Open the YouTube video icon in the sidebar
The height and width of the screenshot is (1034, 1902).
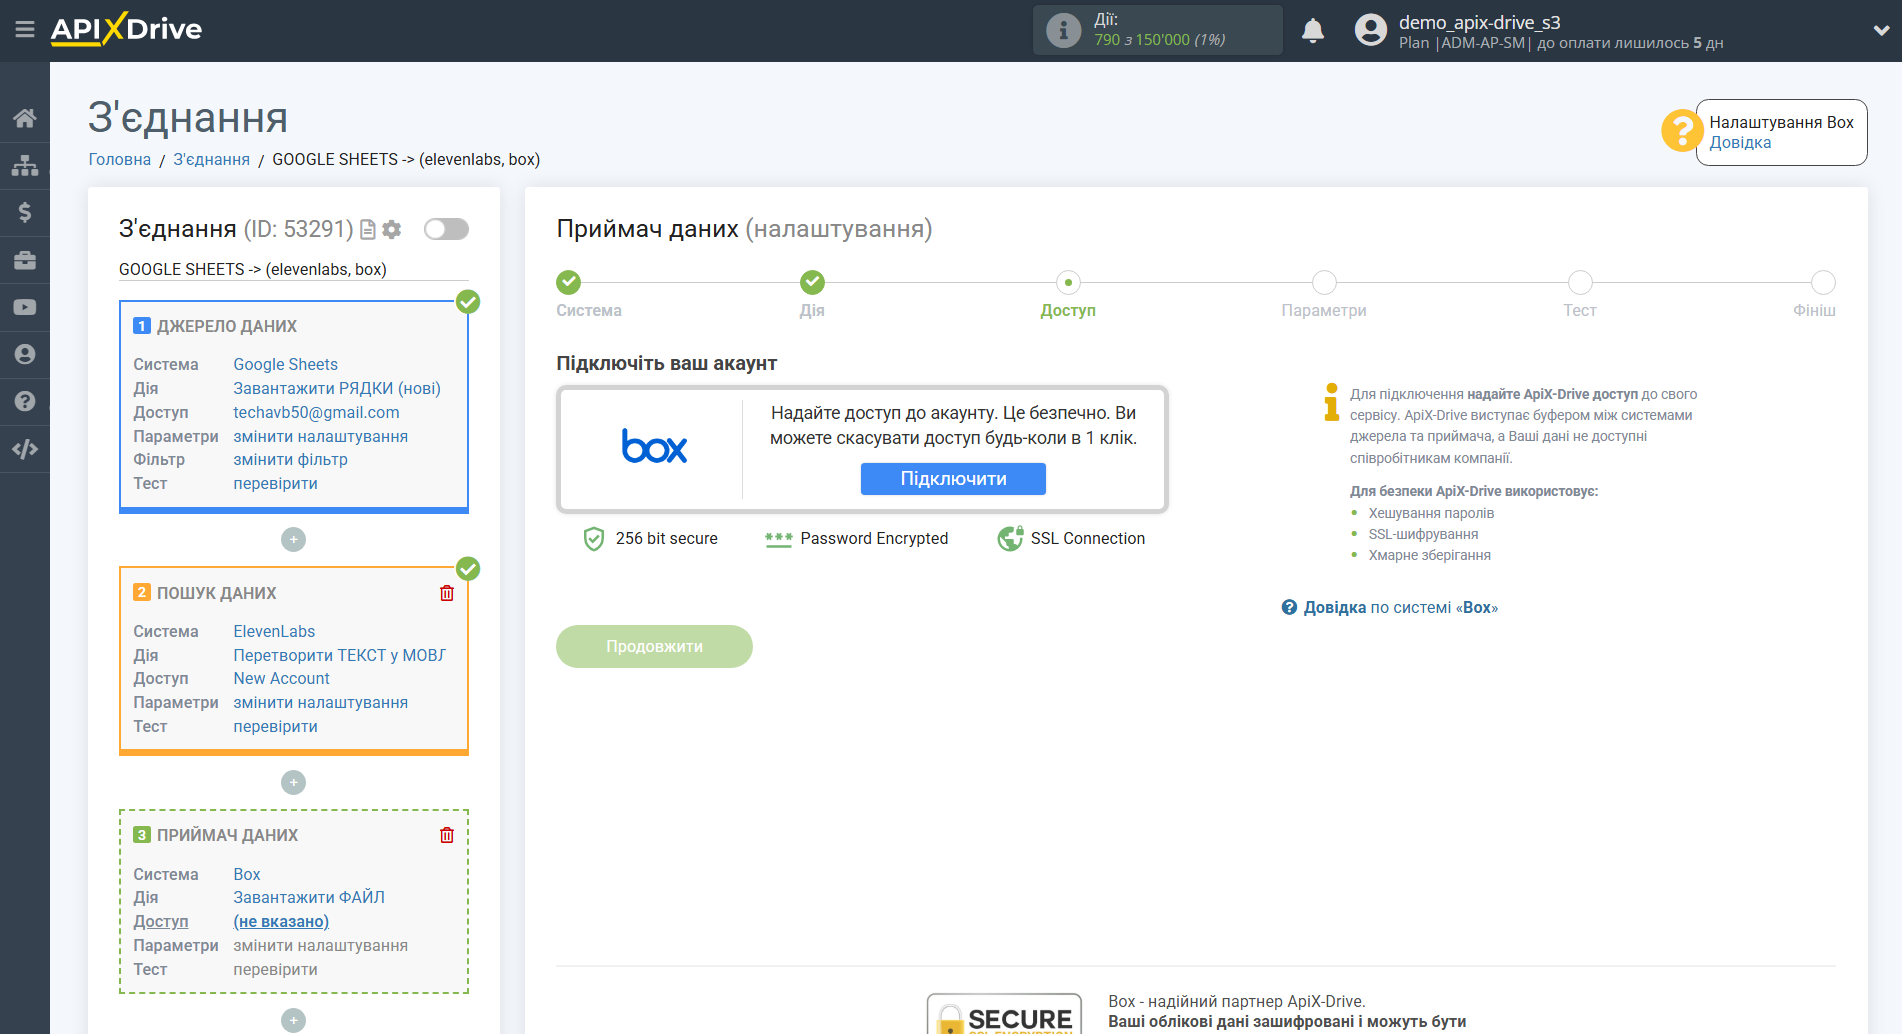coord(25,307)
